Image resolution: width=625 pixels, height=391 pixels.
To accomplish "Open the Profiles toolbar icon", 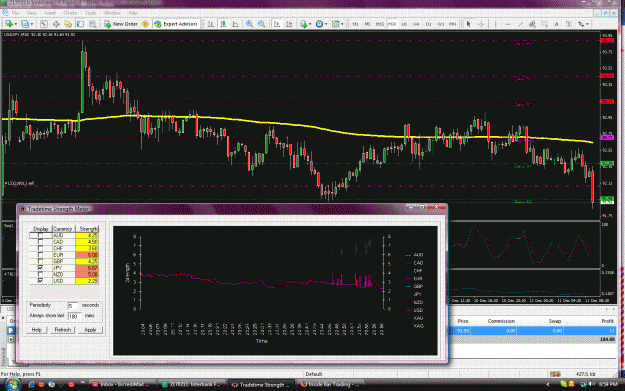I will [x=25, y=24].
